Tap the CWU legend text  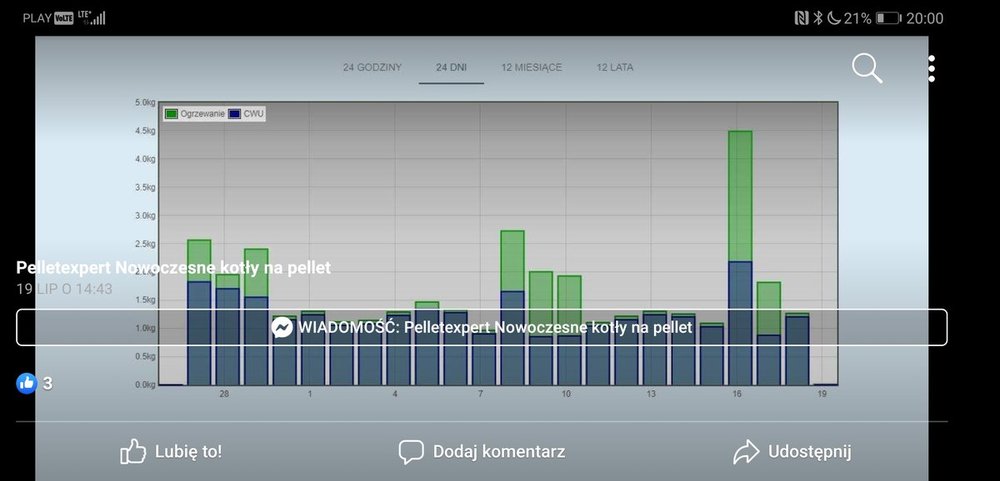click(253, 114)
